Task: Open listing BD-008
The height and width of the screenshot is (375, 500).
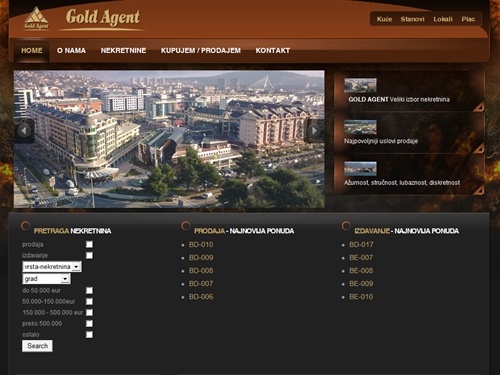Action: click(201, 271)
